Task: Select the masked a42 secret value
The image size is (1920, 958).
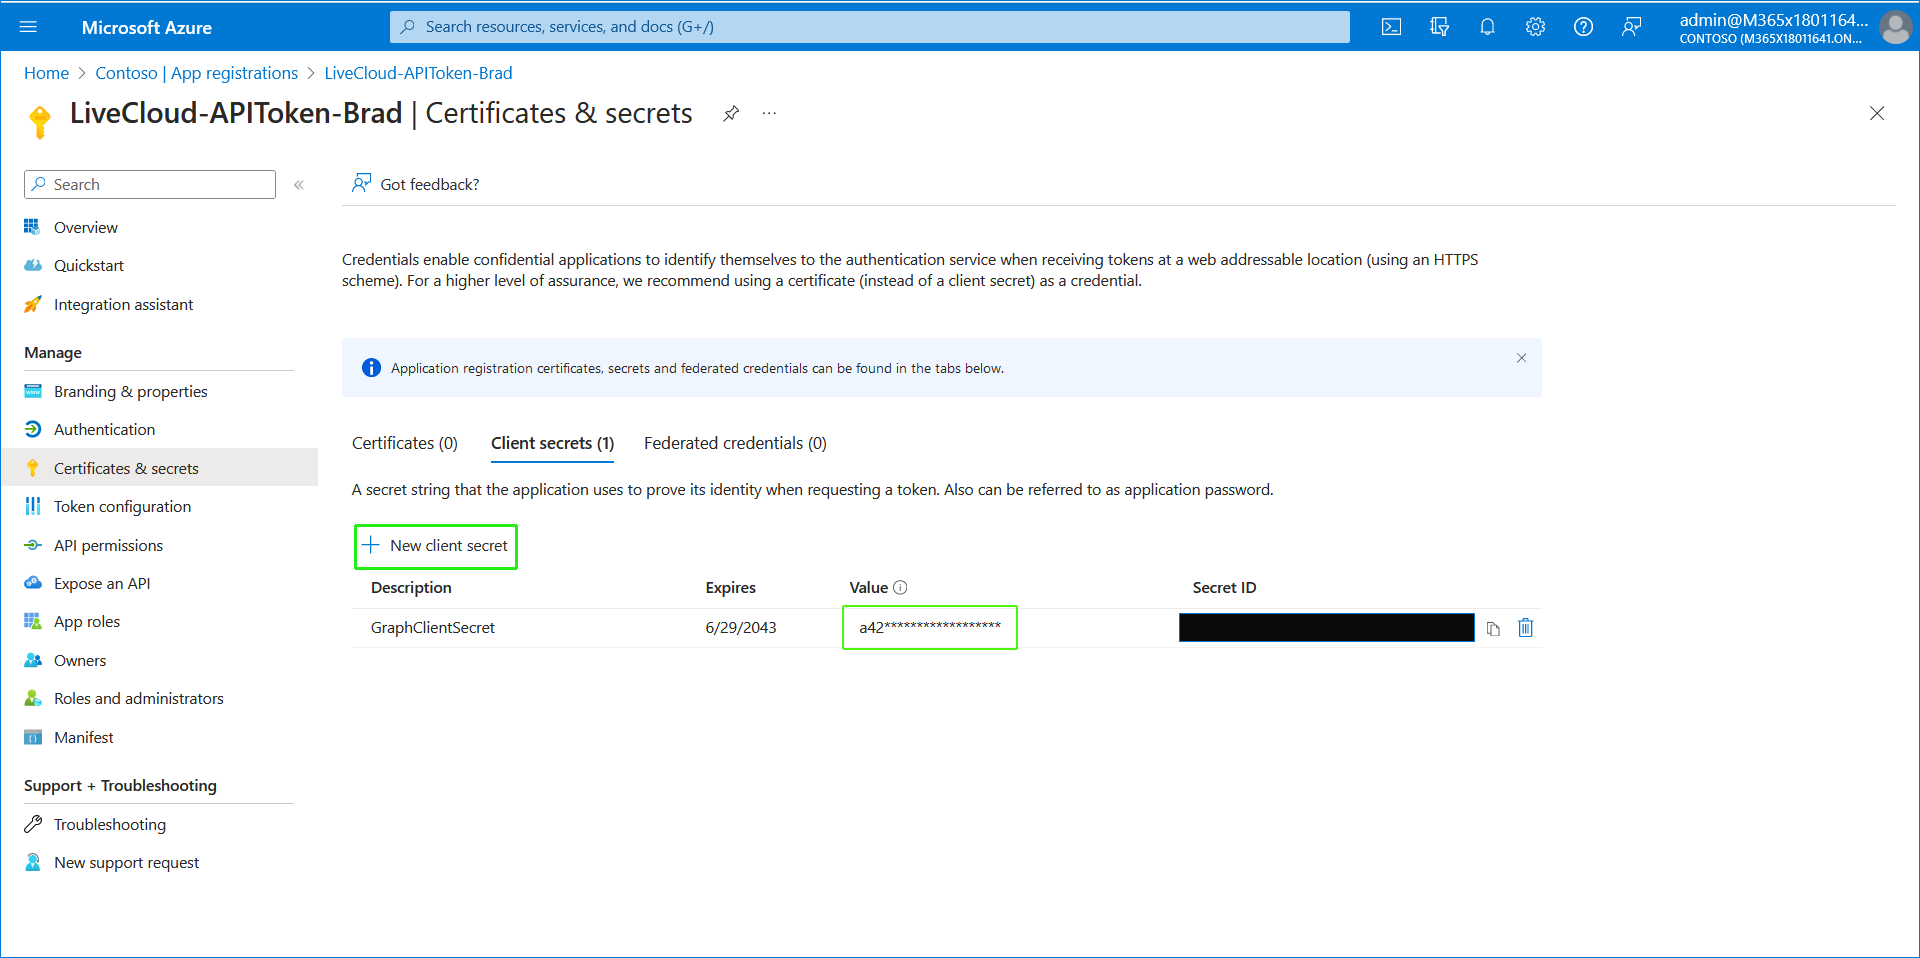Action: coord(930,628)
